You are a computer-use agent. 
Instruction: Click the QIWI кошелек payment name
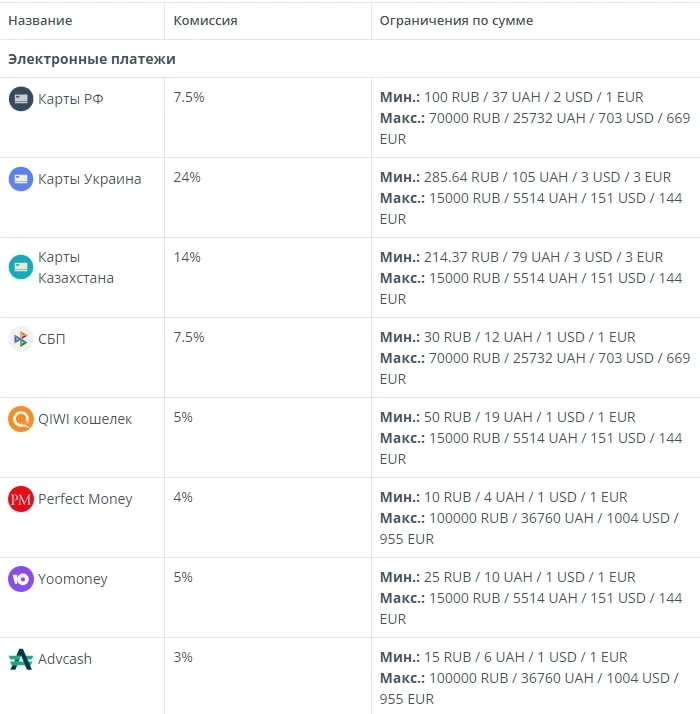click(x=85, y=419)
